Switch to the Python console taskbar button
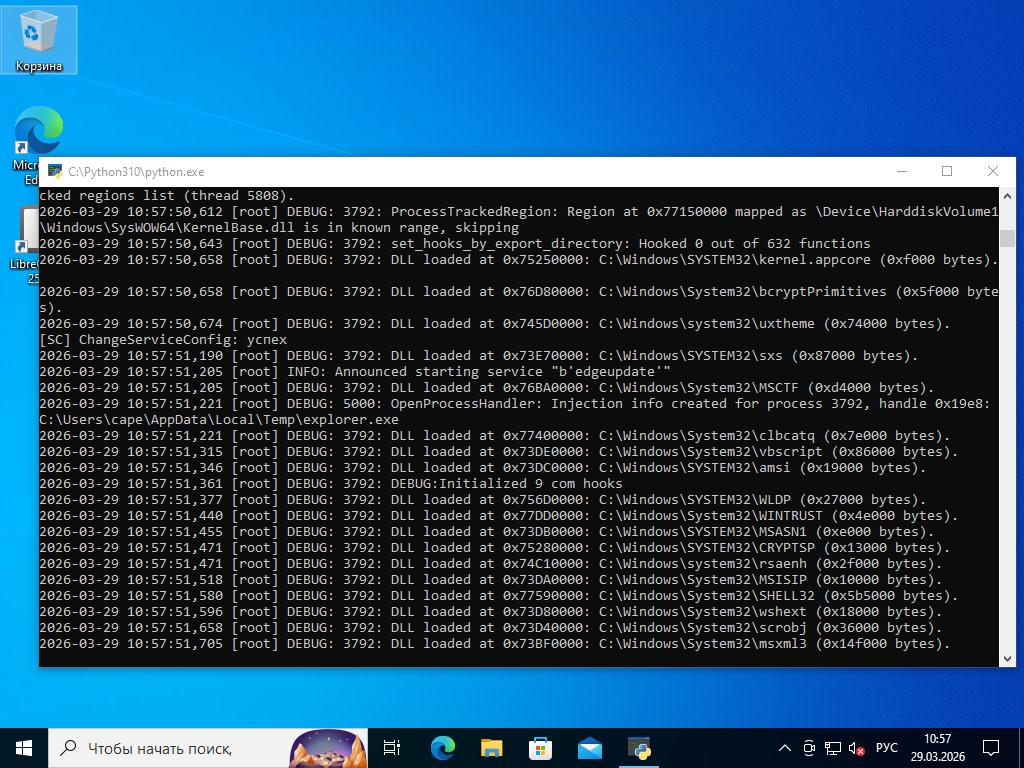 click(639, 747)
